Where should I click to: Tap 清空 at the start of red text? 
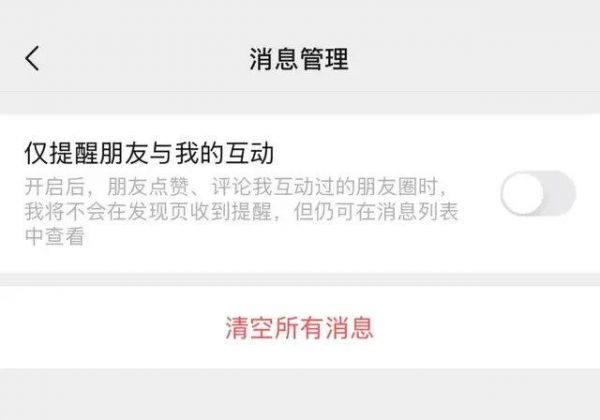tap(249, 328)
